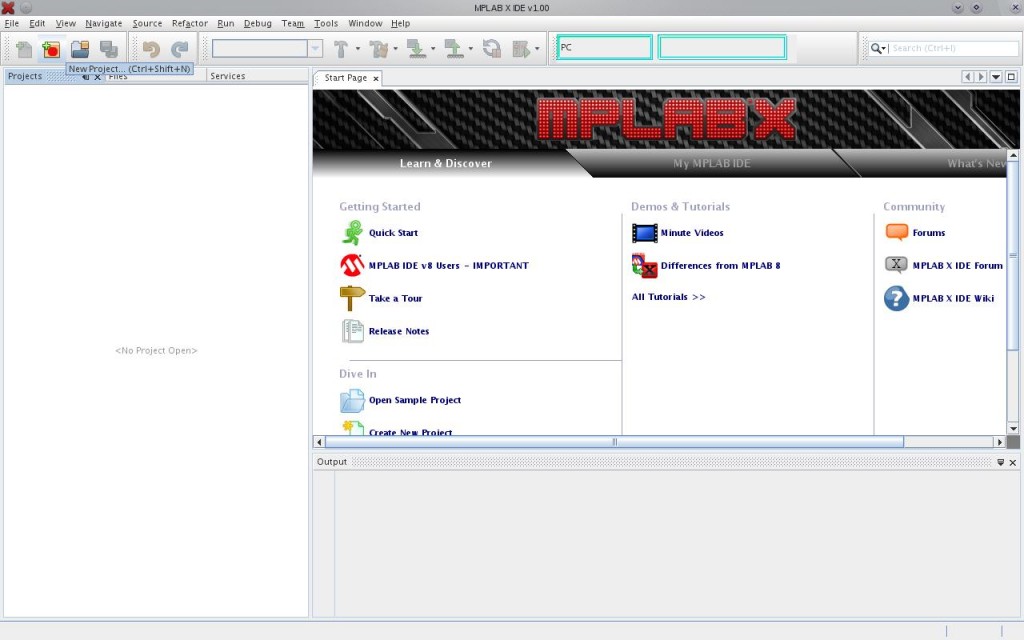Minimize the Projects panel with its pin icon
This screenshot has width=1024, height=640.
86,76
